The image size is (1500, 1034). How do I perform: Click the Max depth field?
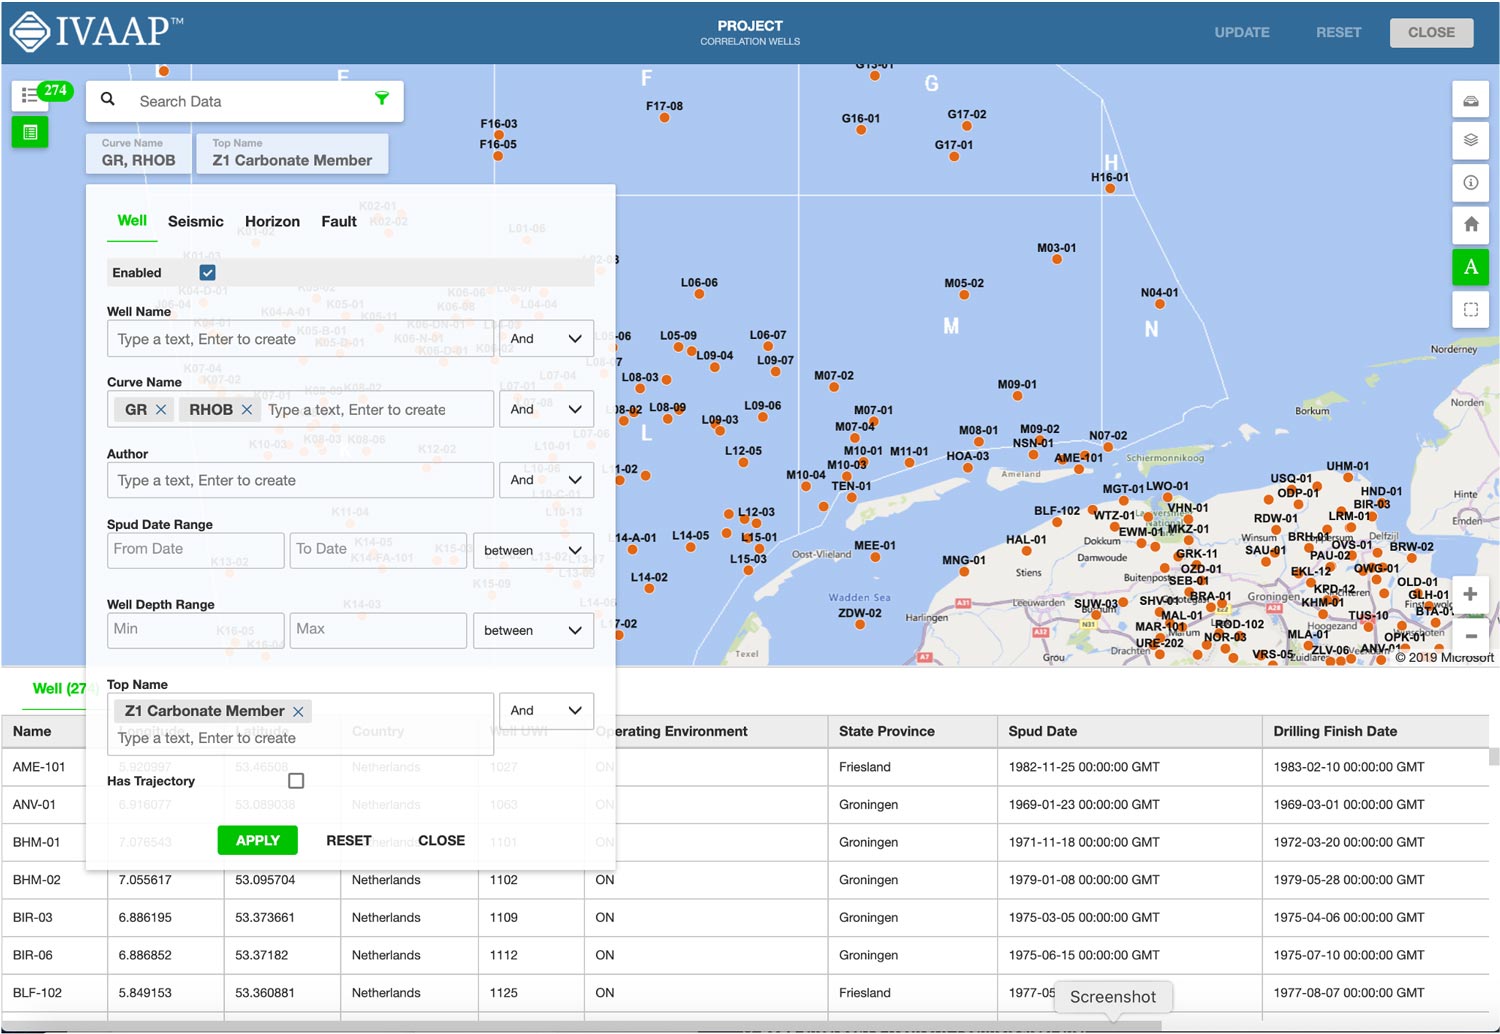point(378,630)
